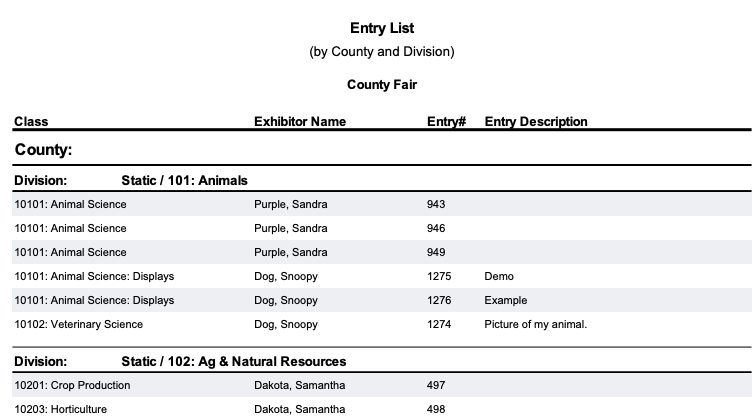Select entry number 943 row
The height and width of the screenshot is (419, 756).
point(382,204)
